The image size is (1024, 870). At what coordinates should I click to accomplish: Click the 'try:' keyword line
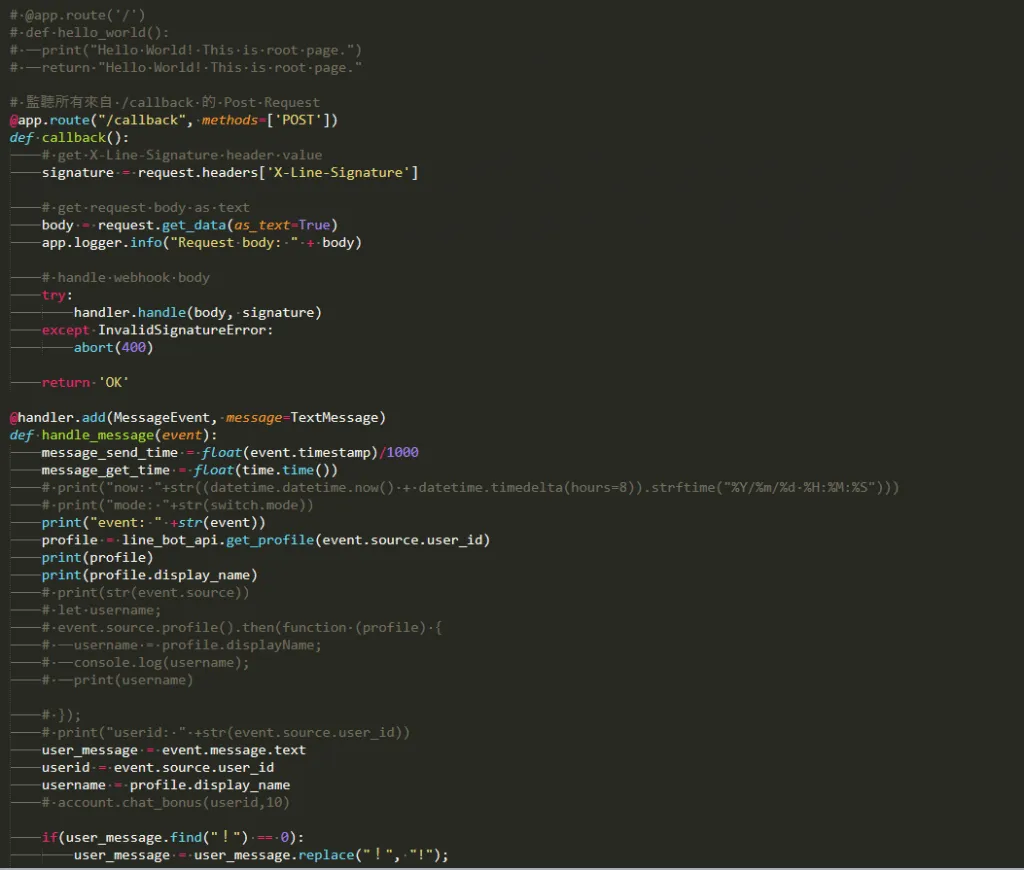[57, 295]
